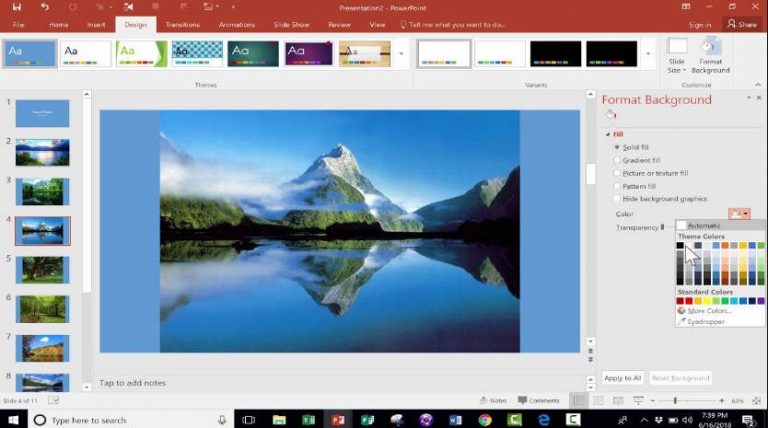This screenshot has width=768, height=428.
Task: Click the Format Background ribbon icon
Action: (710, 55)
